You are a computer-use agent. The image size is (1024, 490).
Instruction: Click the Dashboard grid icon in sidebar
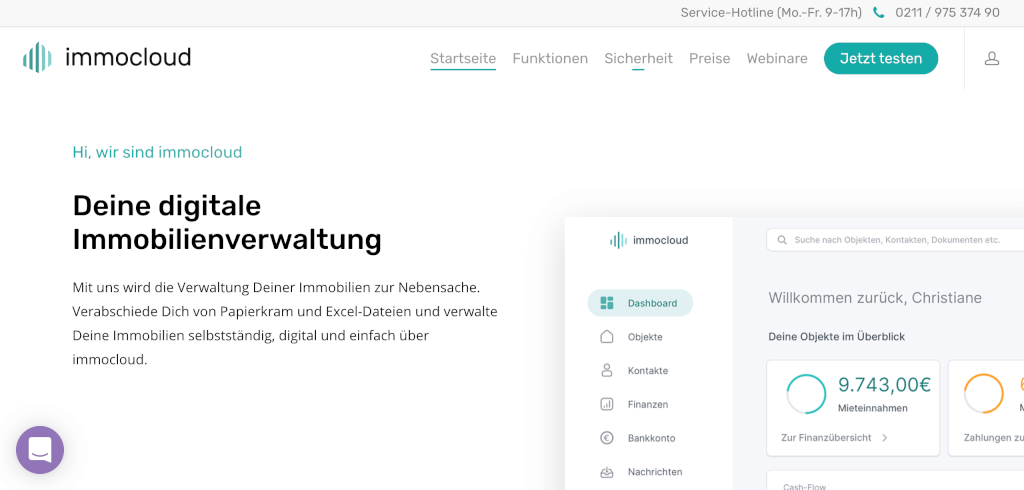click(x=607, y=303)
